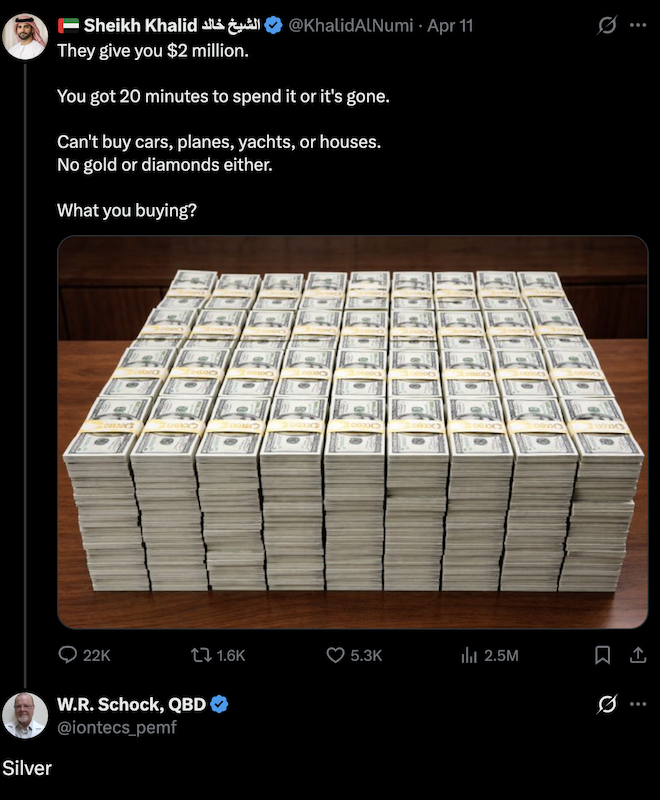Viewport: 660px width, 800px height.
Task: Bookmark Sheikh Khalid's post
Action: pyautogui.click(x=603, y=655)
